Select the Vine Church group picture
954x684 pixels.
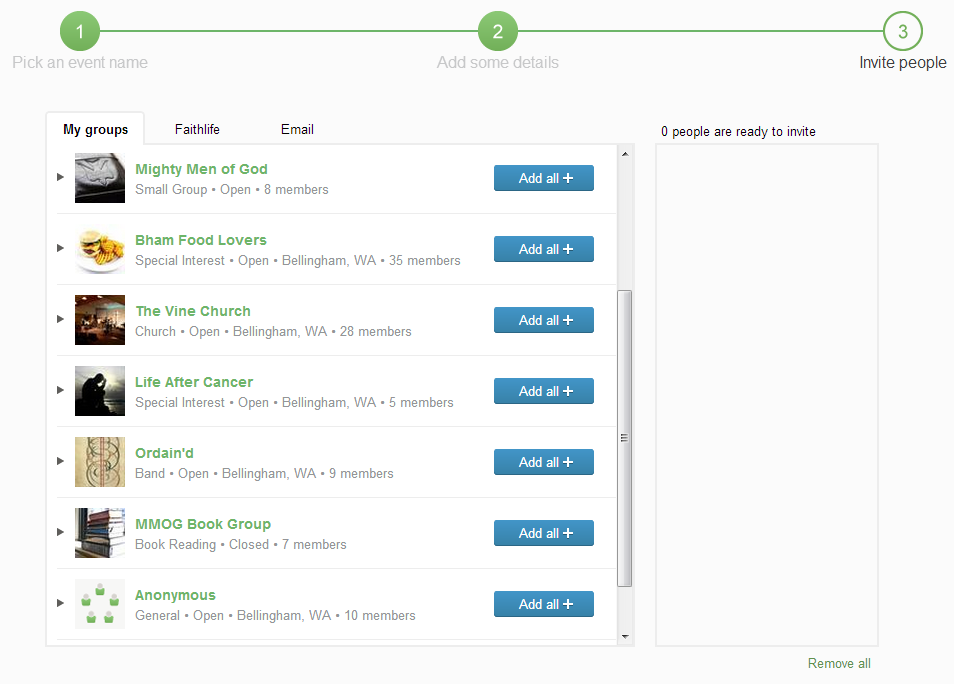point(100,320)
